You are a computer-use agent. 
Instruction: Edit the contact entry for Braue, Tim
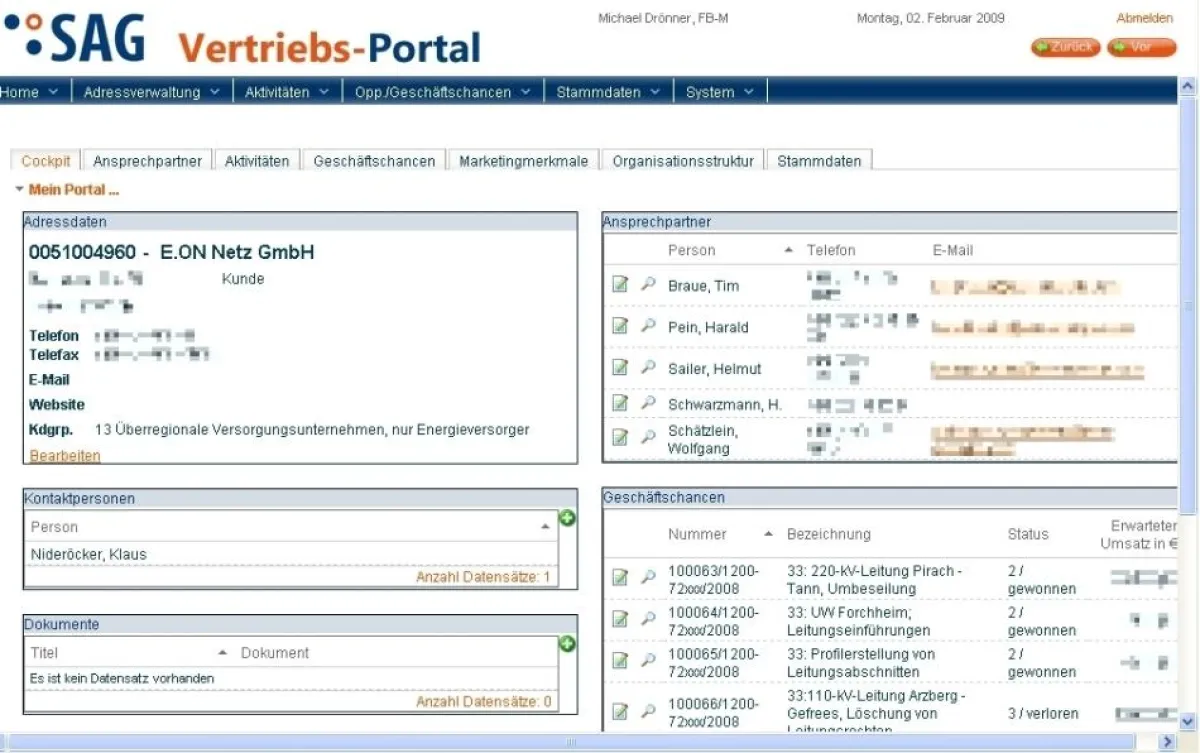620,284
